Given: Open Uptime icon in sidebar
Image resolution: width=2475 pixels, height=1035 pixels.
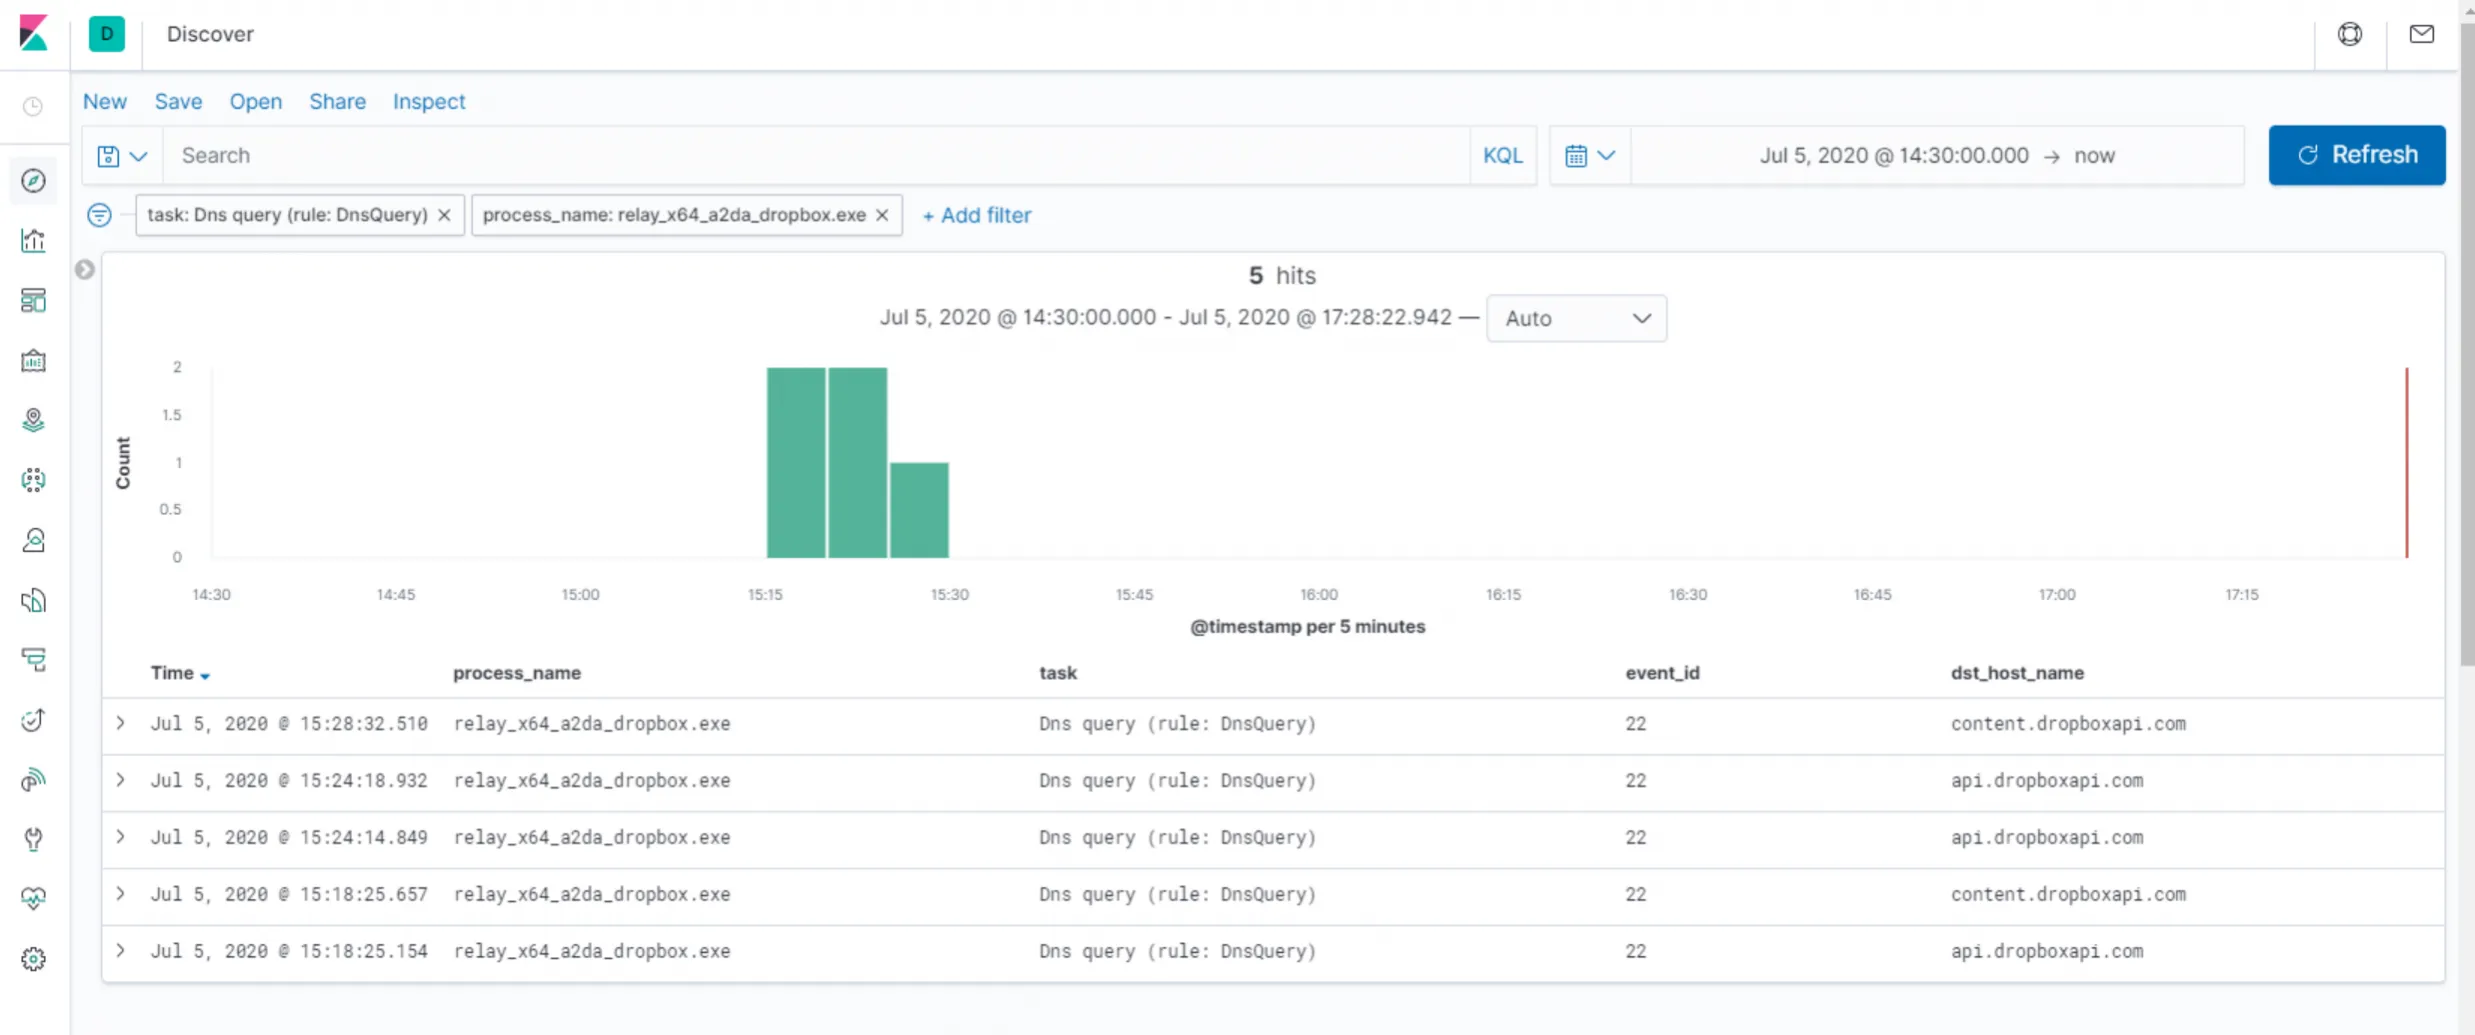Looking at the screenshot, I should pyautogui.click(x=33, y=720).
